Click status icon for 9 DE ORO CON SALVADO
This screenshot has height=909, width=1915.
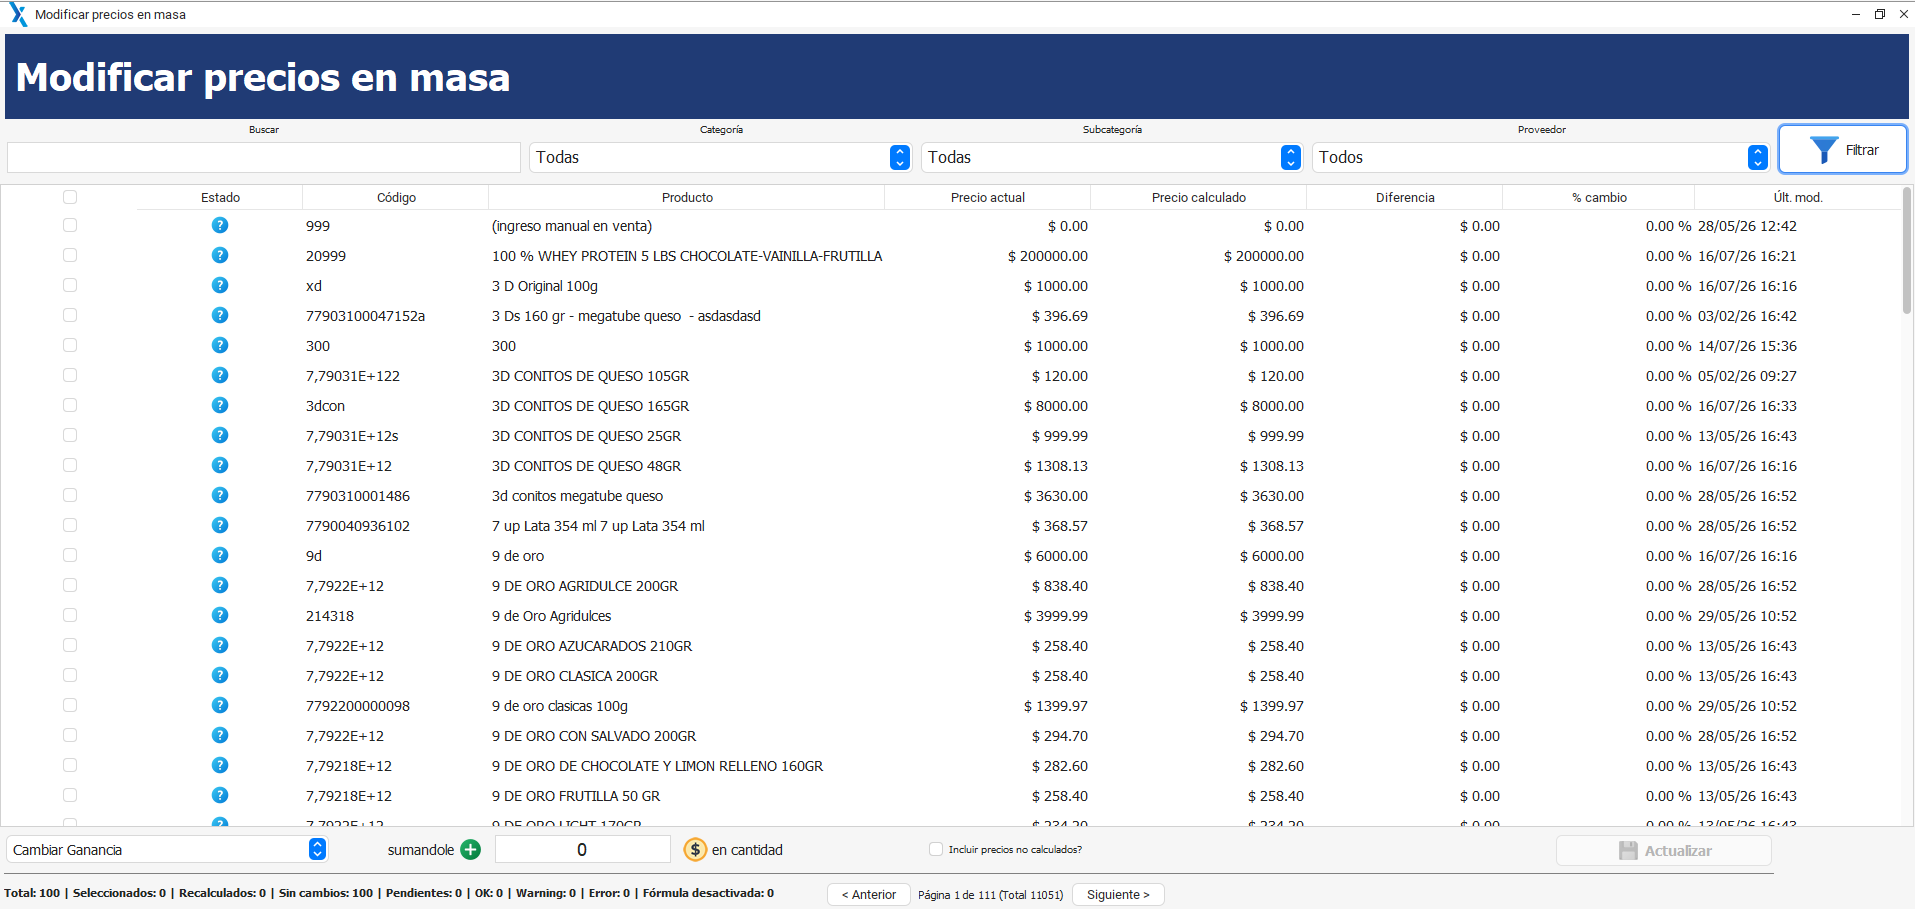220,736
